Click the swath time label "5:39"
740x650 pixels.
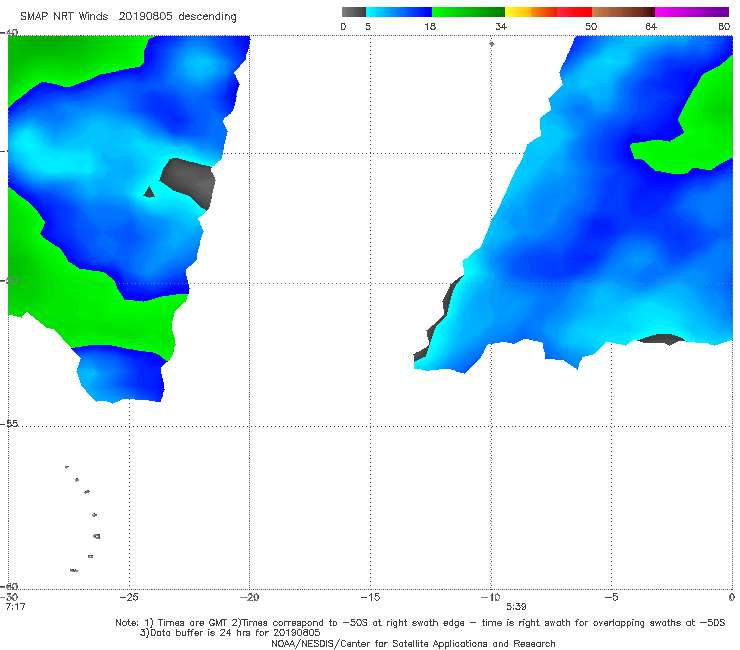516,607
